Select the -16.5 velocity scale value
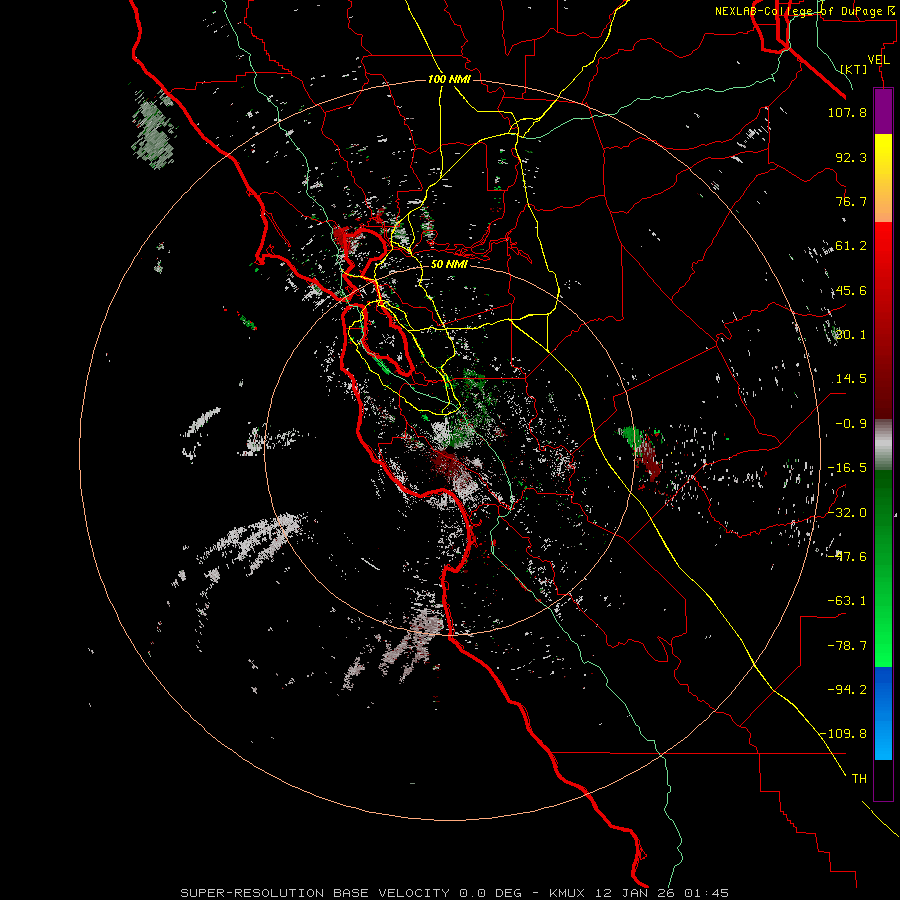 [847, 468]
